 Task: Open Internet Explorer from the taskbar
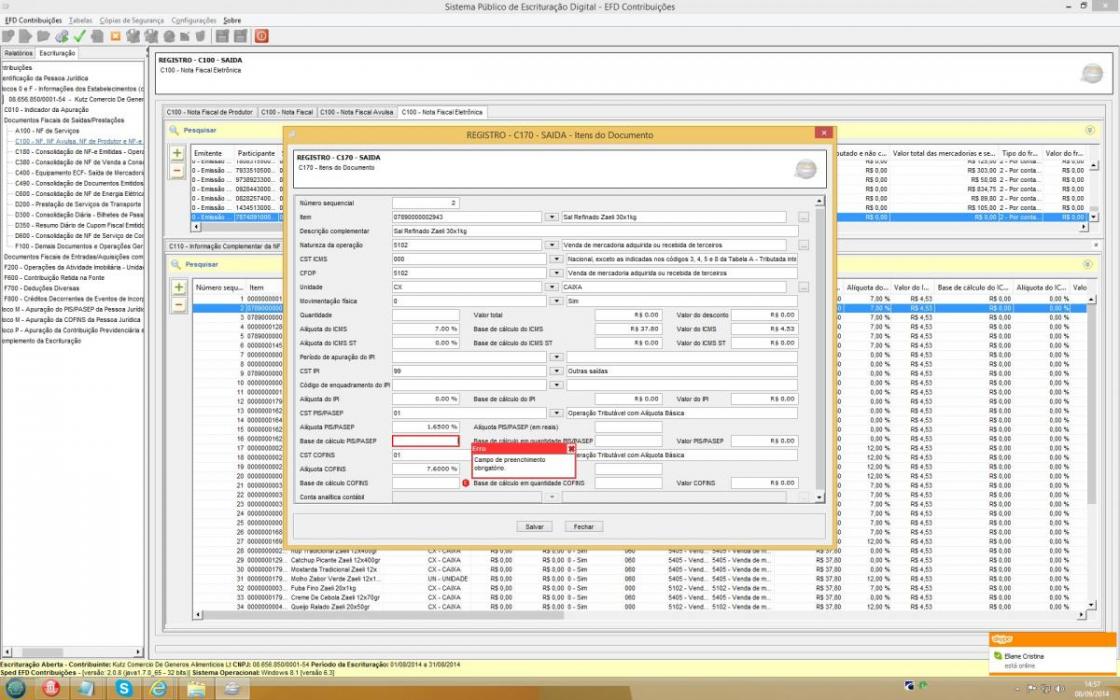[x=159, y=689]
